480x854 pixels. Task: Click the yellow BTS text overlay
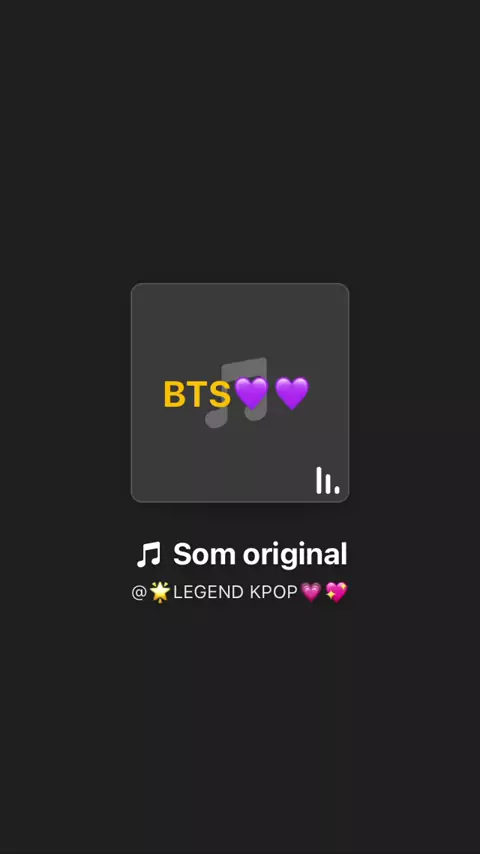(197, 394)
